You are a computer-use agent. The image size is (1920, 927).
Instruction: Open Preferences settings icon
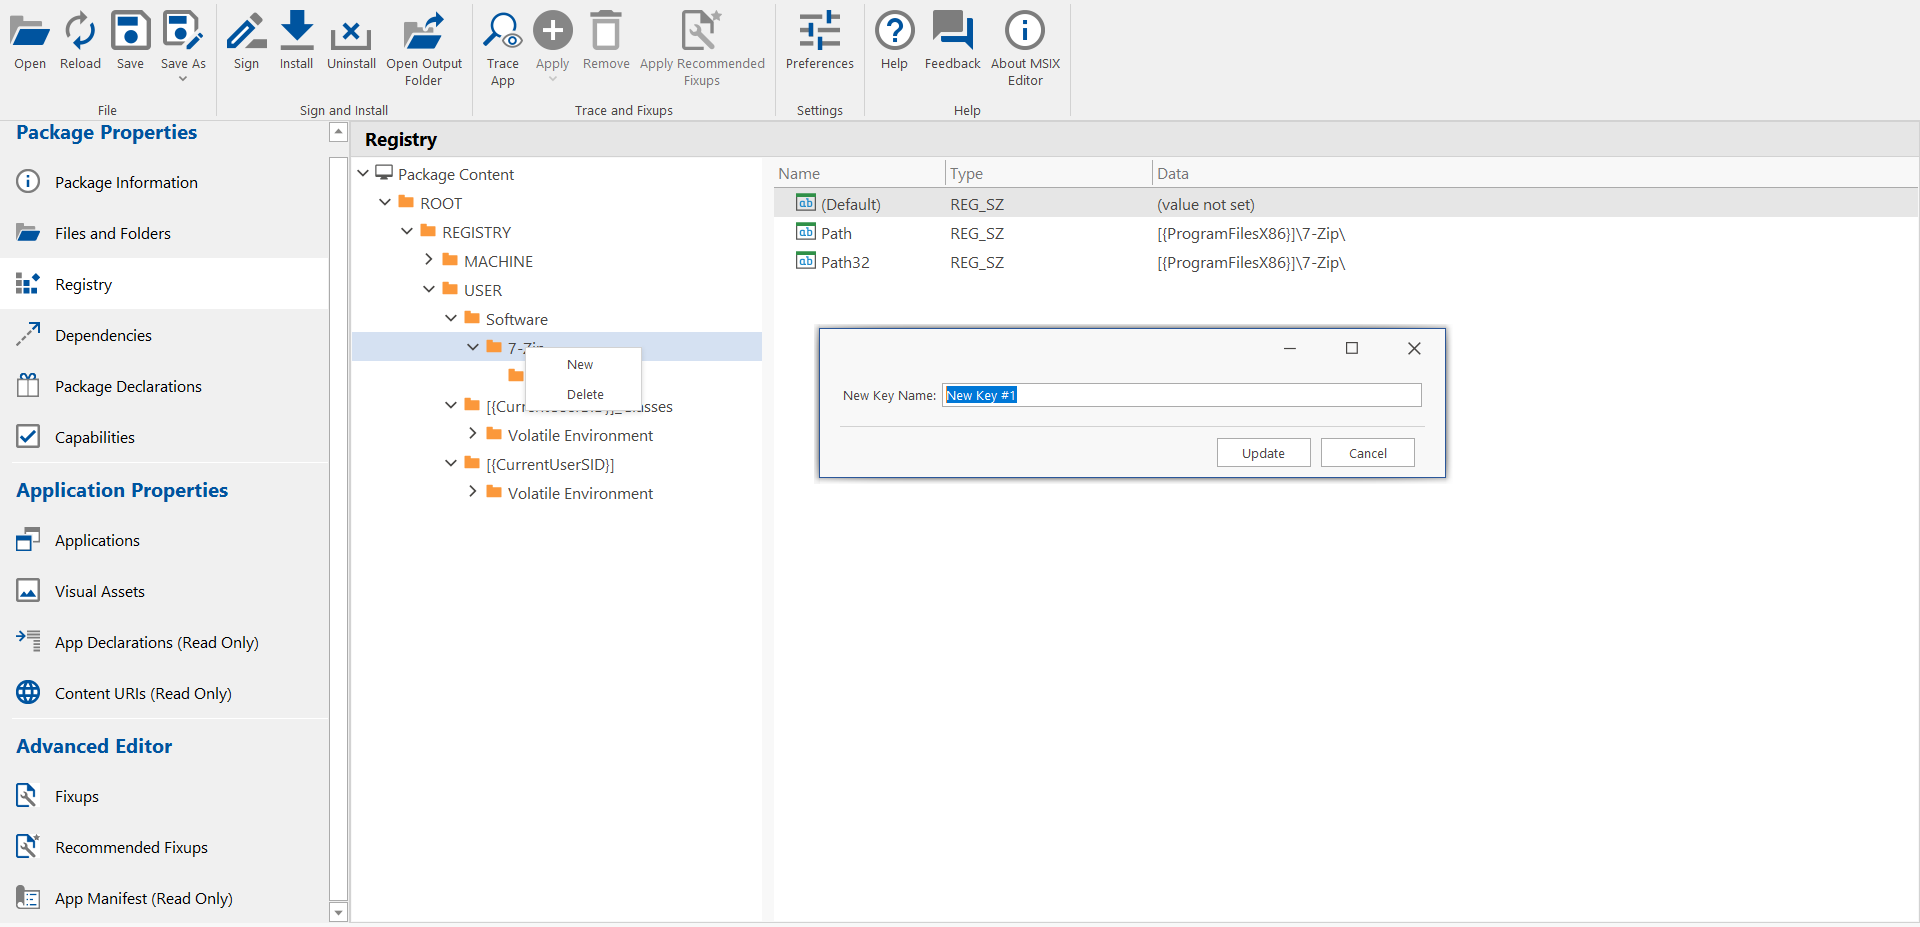point(819,33)
